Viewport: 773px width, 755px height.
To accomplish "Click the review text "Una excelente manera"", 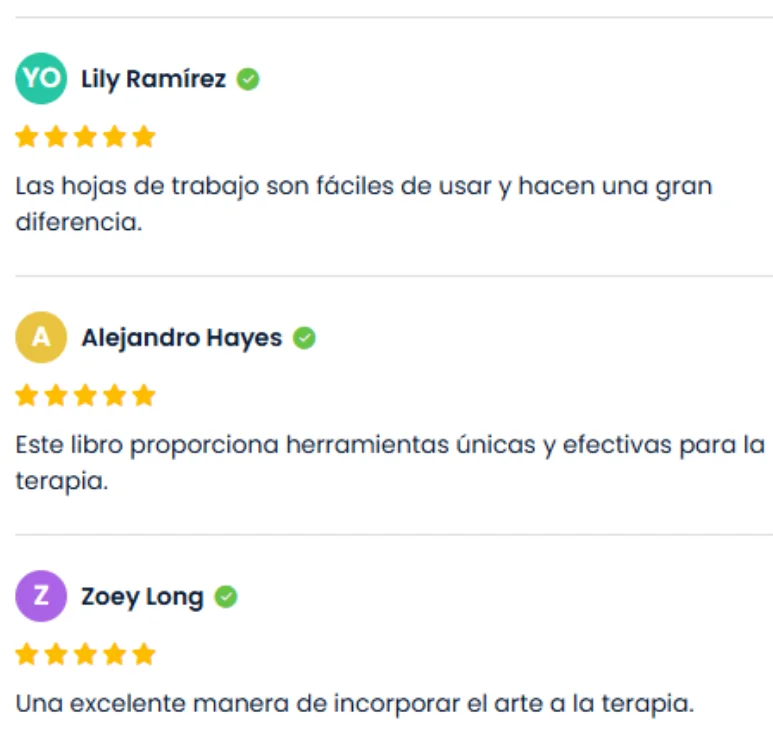I will tap(354, 703).
